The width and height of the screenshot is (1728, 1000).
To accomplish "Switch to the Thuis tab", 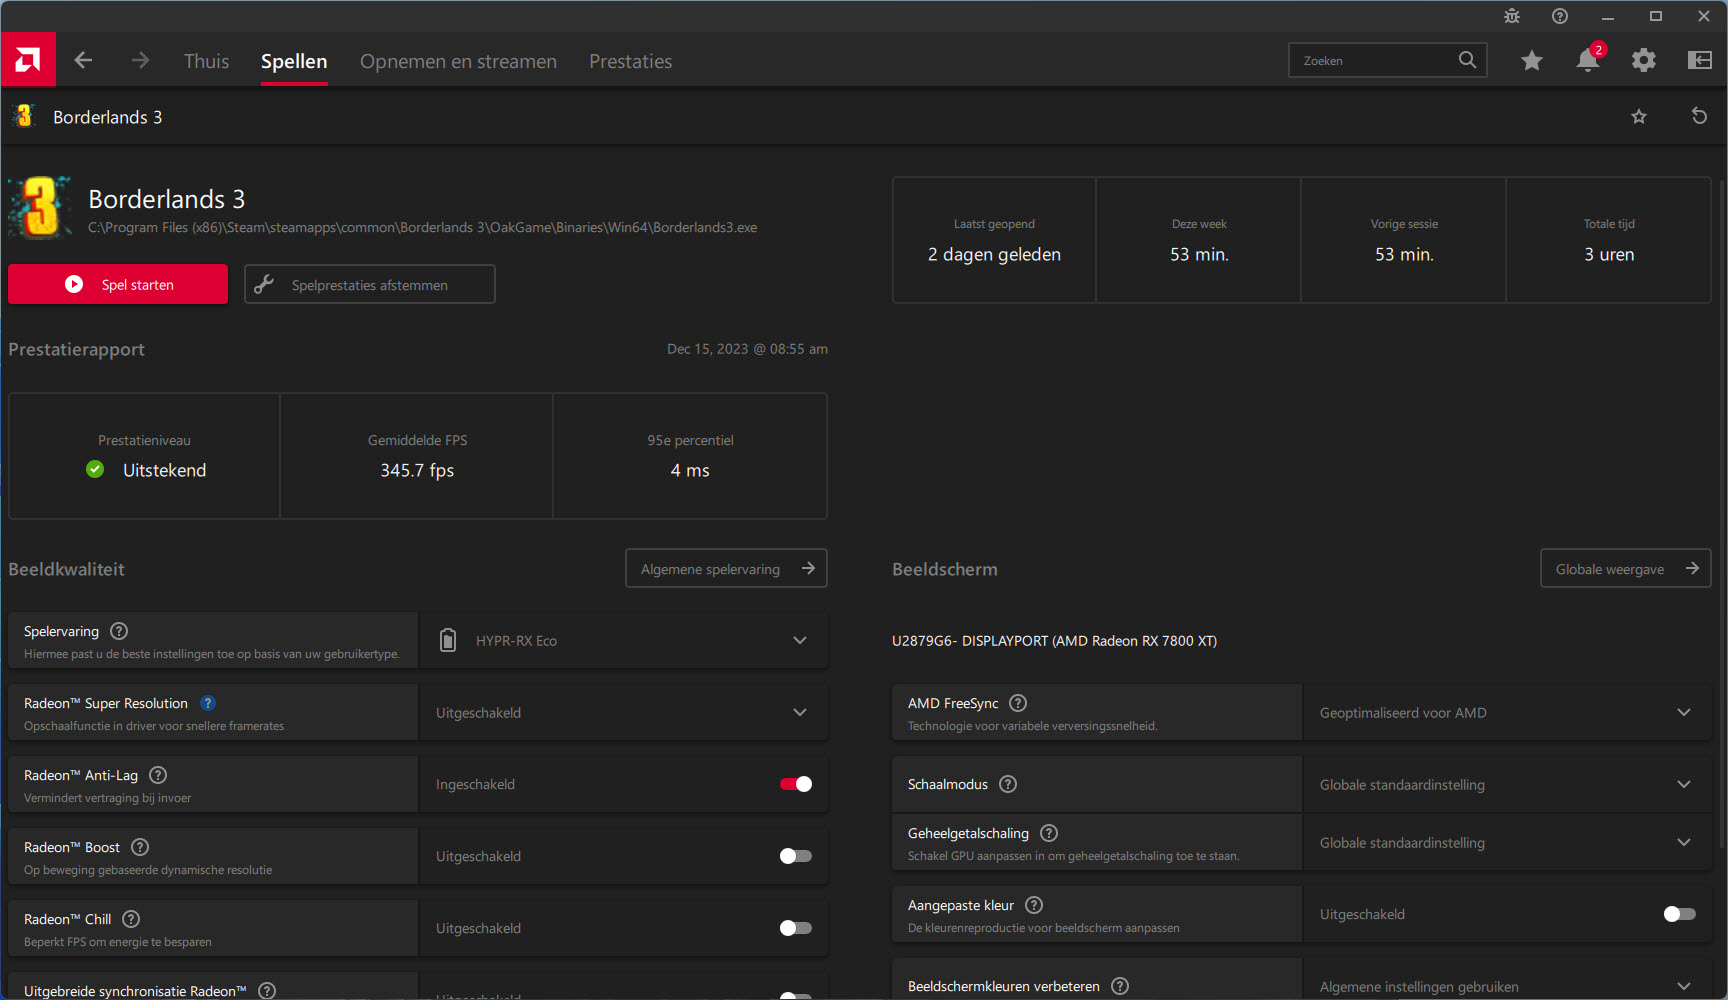I will pyautogui.click(x=206, y=61).
